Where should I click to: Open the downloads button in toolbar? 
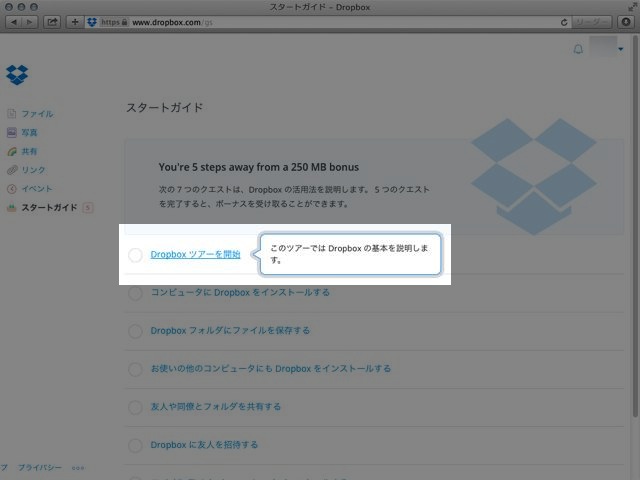pos(626,22)
